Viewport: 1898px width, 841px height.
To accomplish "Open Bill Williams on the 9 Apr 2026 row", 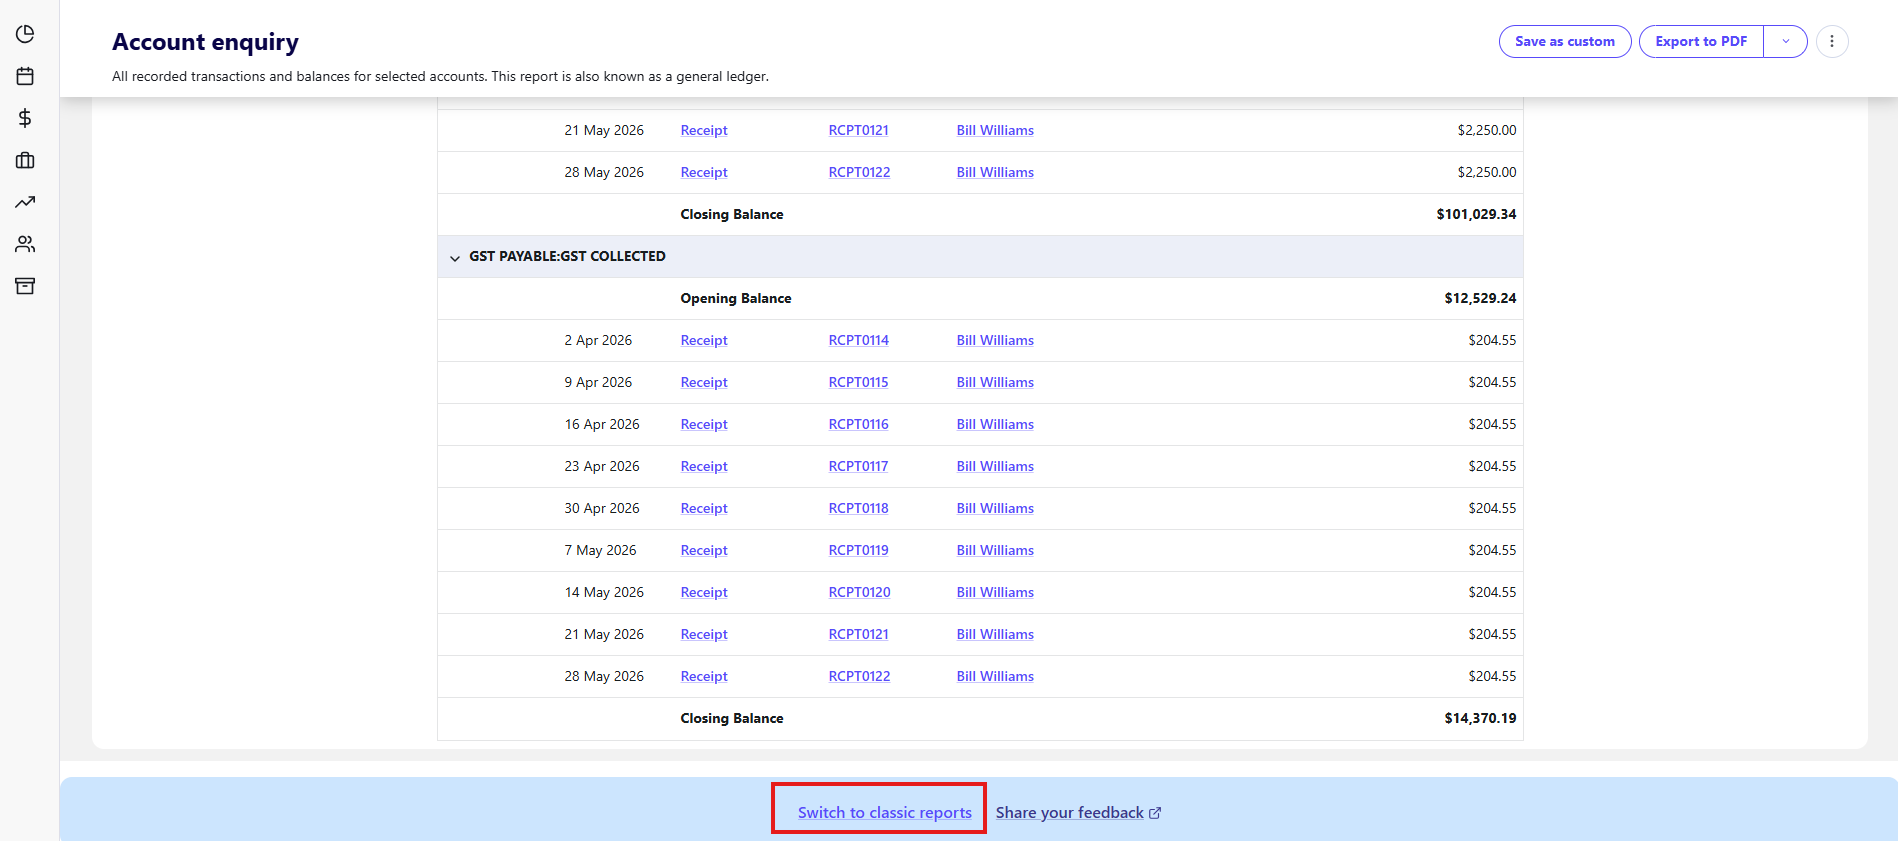I will point(995,382).
